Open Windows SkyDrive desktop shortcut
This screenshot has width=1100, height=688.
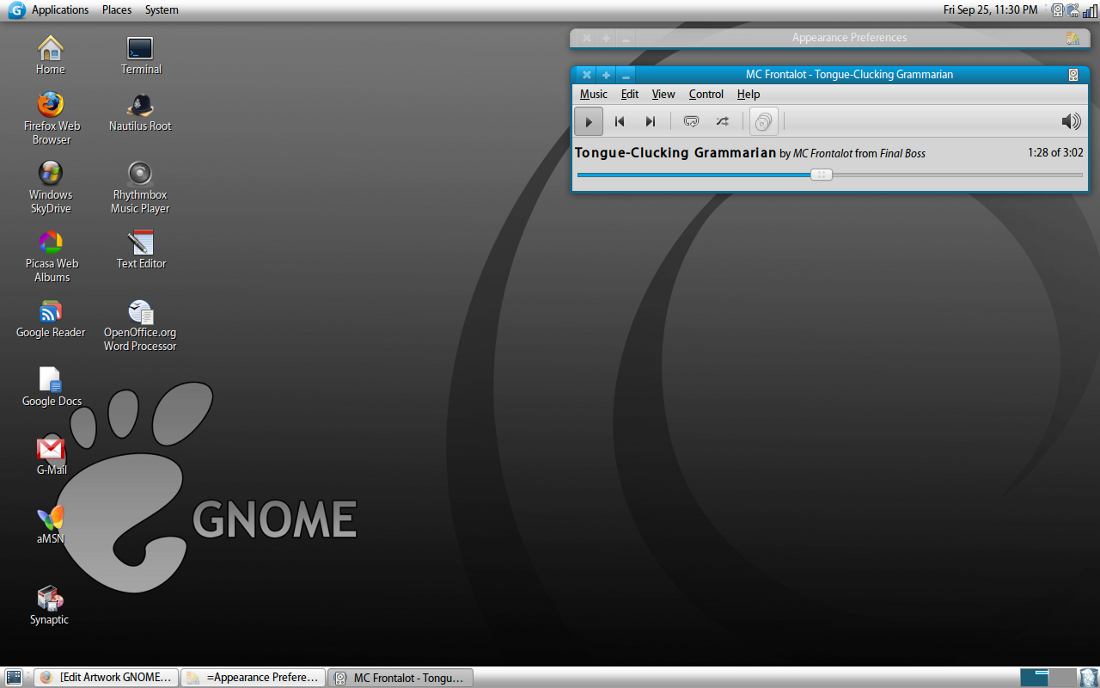click(x=51, y=187)
